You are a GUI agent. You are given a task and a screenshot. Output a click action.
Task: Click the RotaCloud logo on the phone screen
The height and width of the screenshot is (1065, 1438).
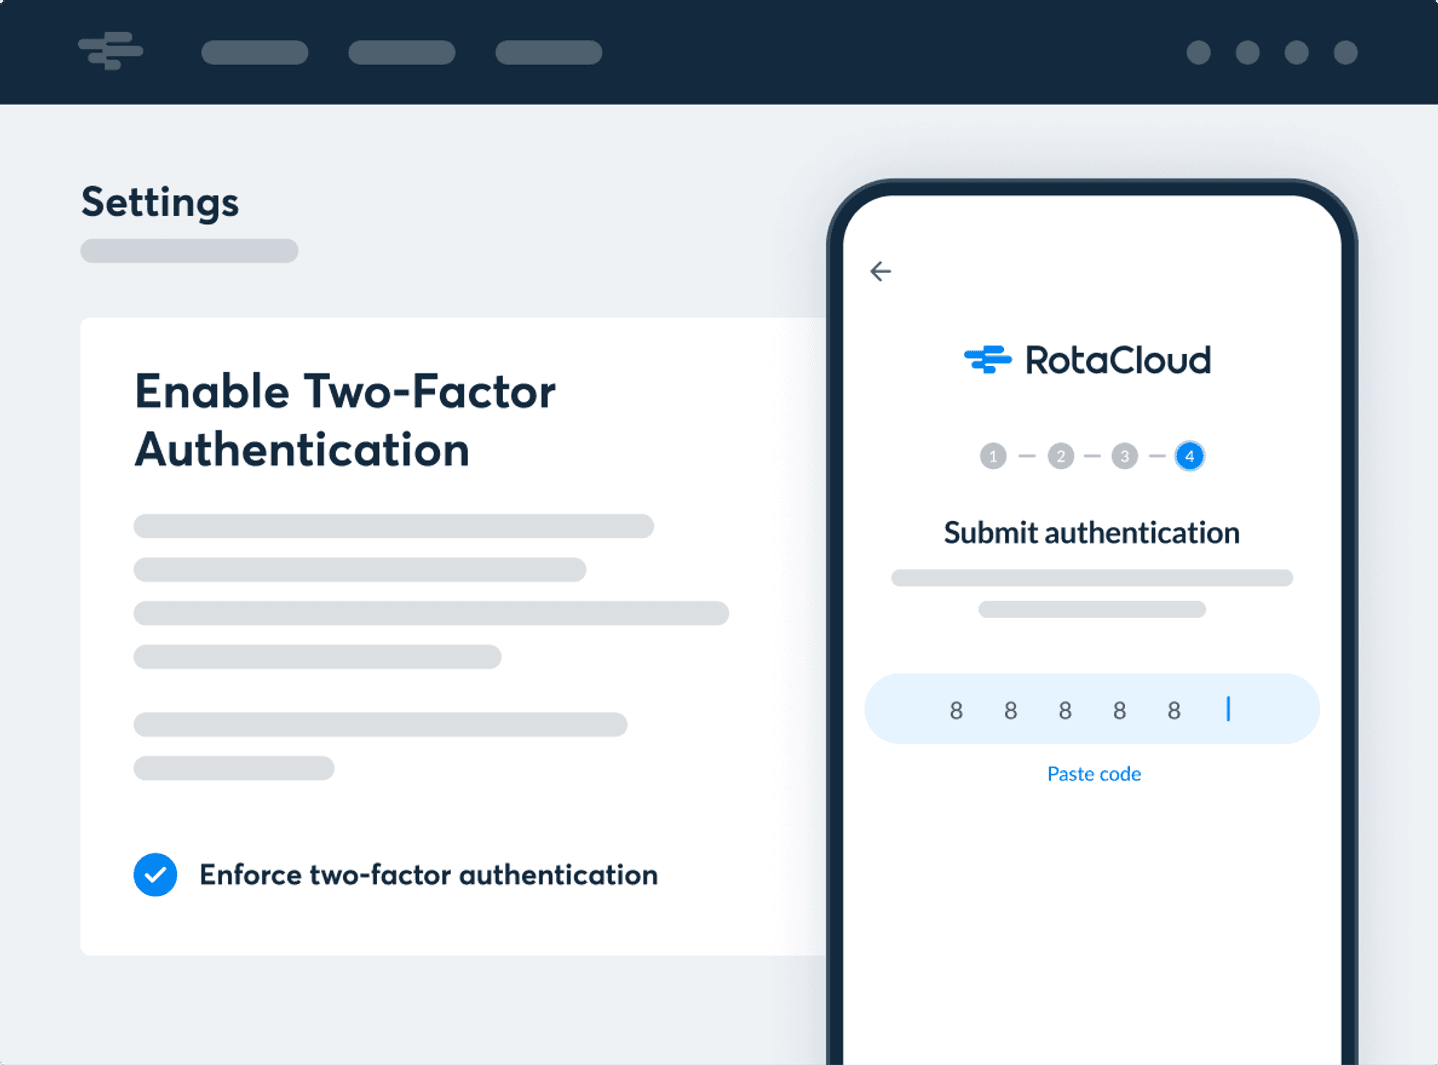tap(1089, 359)
